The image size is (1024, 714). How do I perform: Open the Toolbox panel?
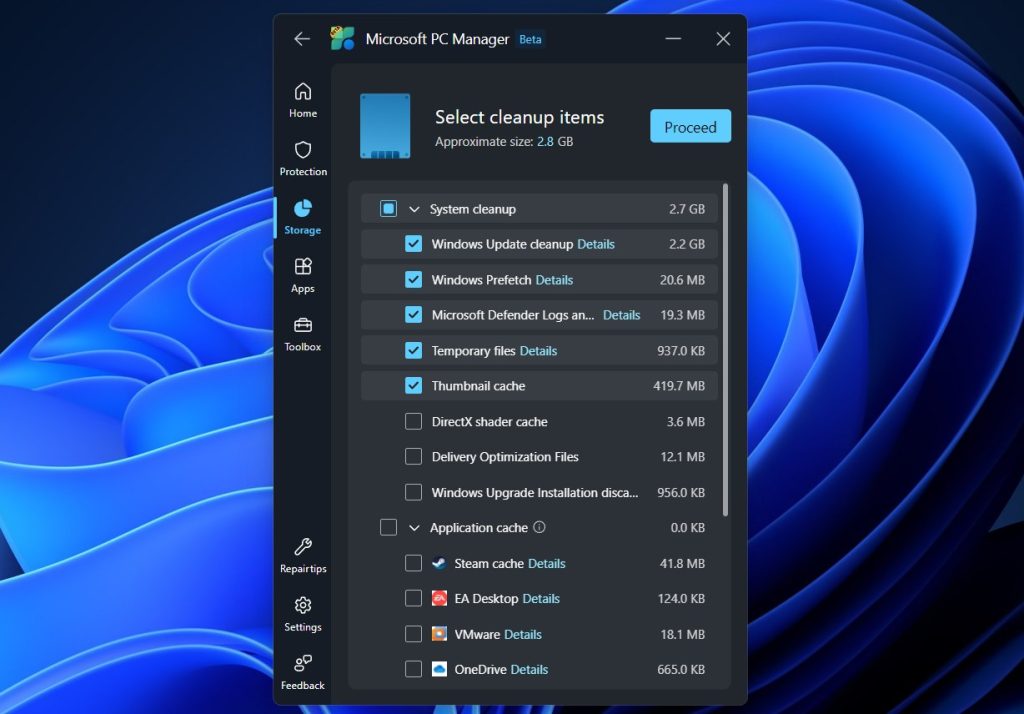pyautogui.click(x=303, y=331)
